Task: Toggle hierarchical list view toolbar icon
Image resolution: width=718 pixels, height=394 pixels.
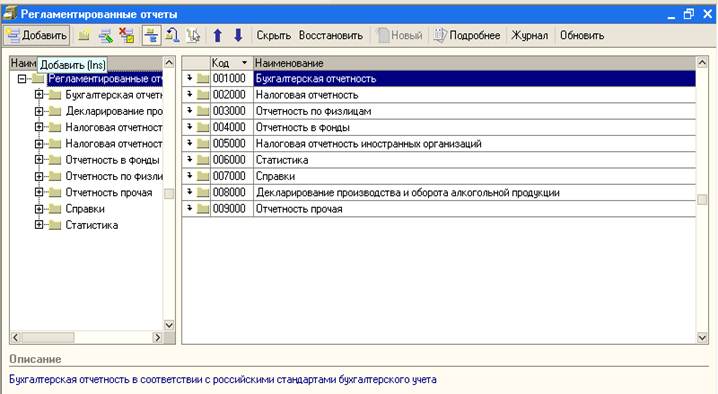Action: point(152,35)
